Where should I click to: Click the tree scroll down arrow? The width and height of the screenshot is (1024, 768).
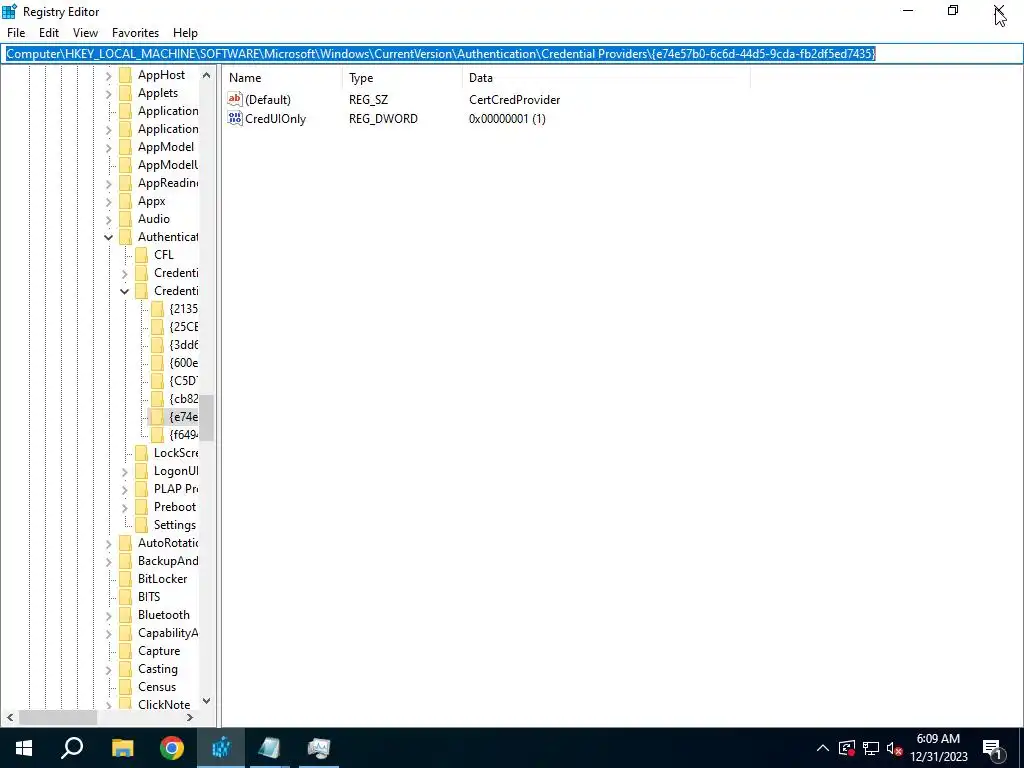click(x=206, y=701)
